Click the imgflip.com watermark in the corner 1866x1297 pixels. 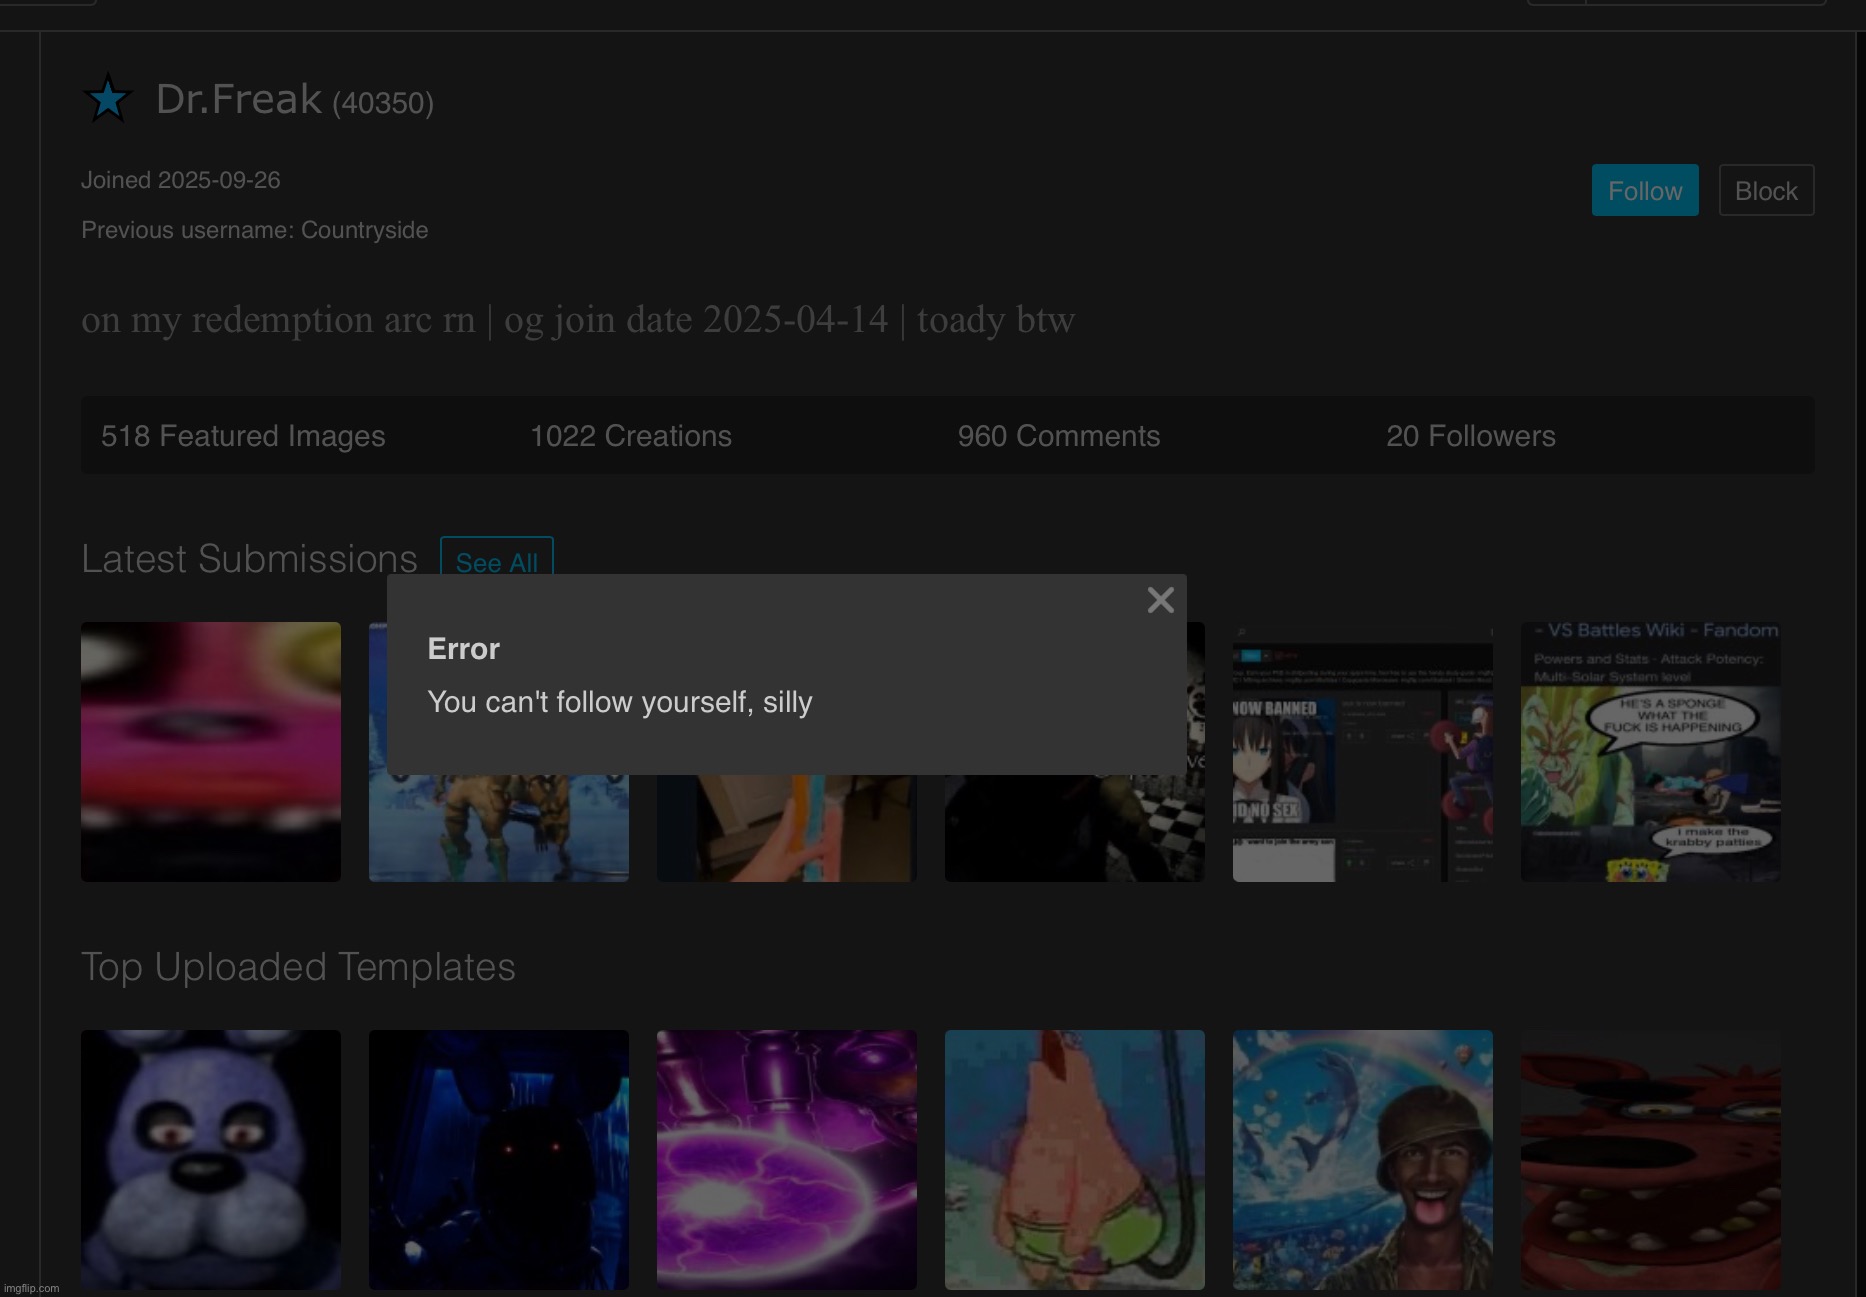32,1288
